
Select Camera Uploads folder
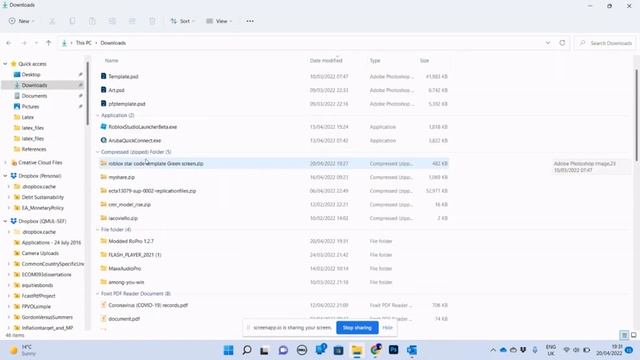click(x=40, y=253)
